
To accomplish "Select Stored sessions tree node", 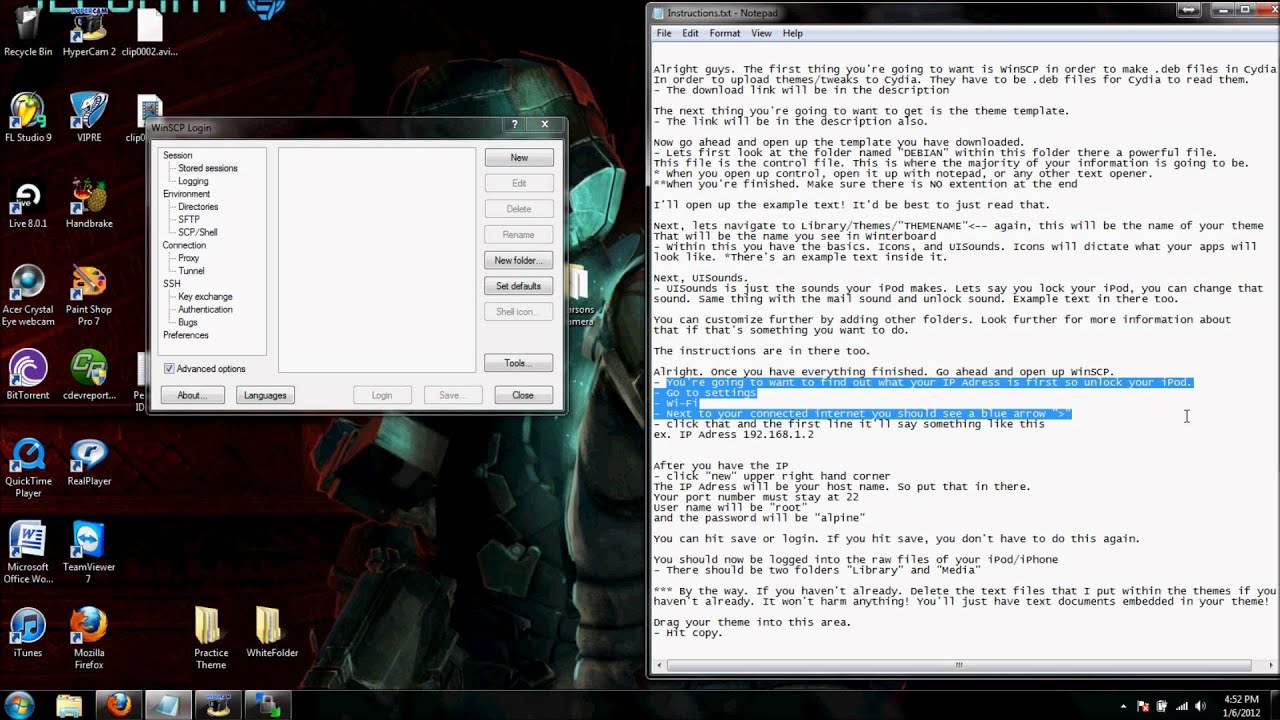I will [208, 168].
